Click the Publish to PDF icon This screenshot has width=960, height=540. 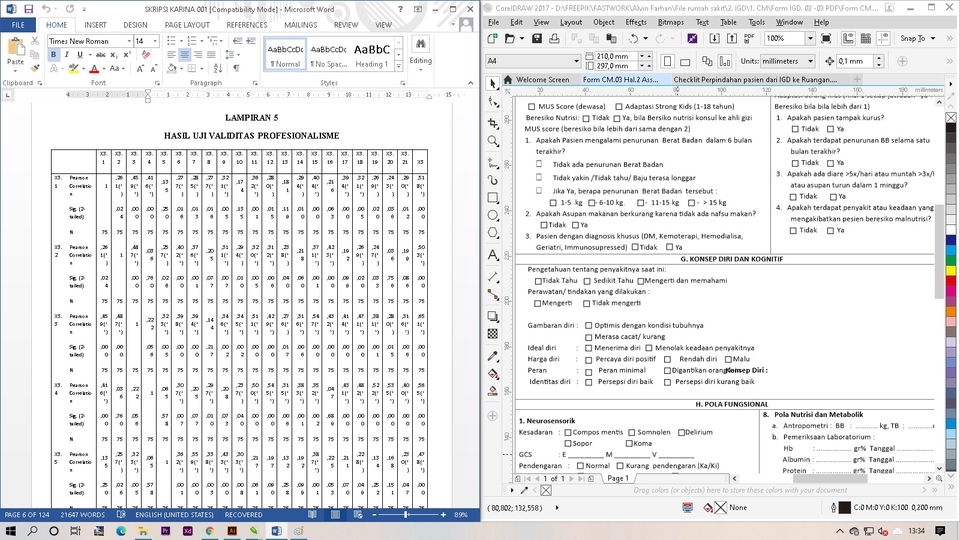tap(749, 39)
